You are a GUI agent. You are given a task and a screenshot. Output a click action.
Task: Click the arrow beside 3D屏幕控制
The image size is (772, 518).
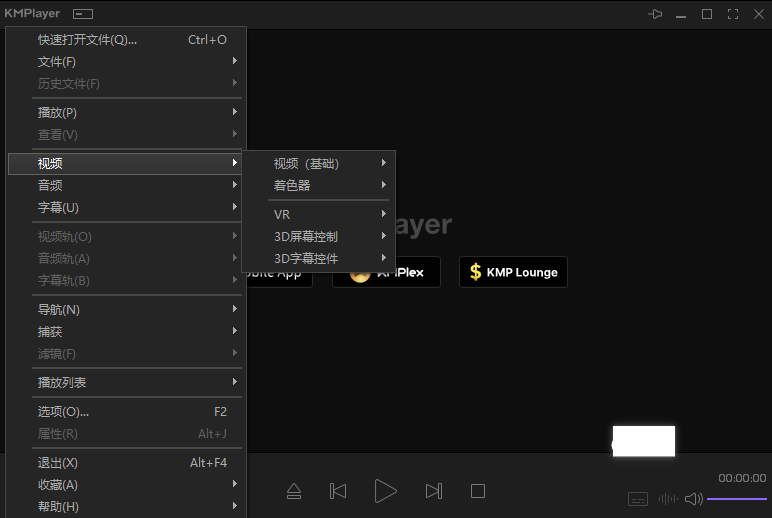(x=384, y=236)
